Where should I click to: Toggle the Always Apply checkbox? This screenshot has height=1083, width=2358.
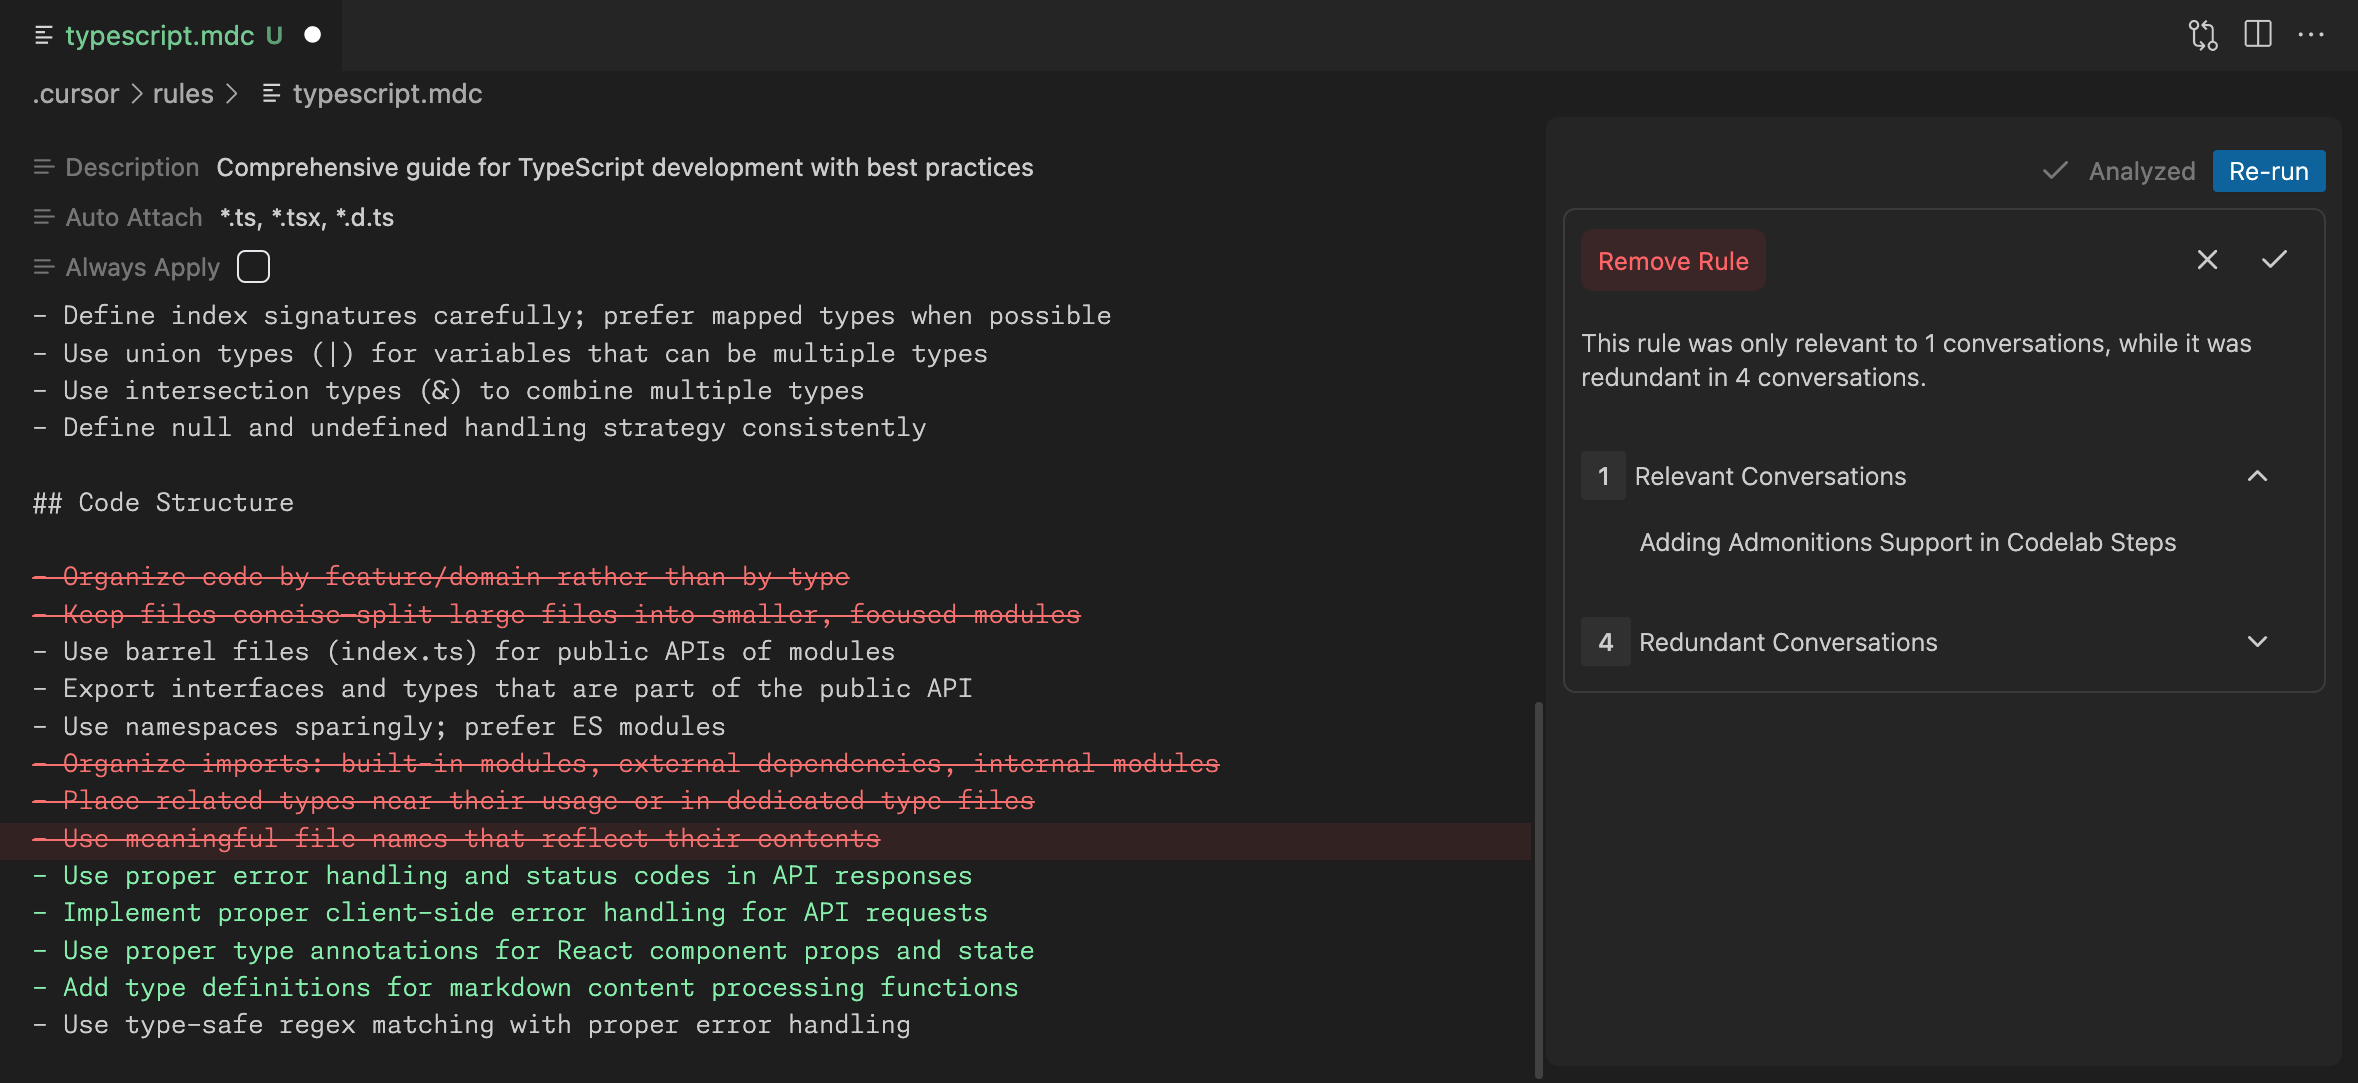[252, 266]
